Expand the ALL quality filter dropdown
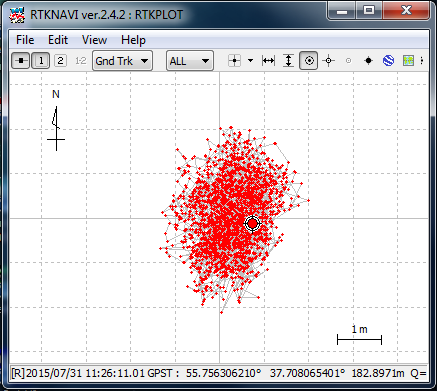 (190, 61)
